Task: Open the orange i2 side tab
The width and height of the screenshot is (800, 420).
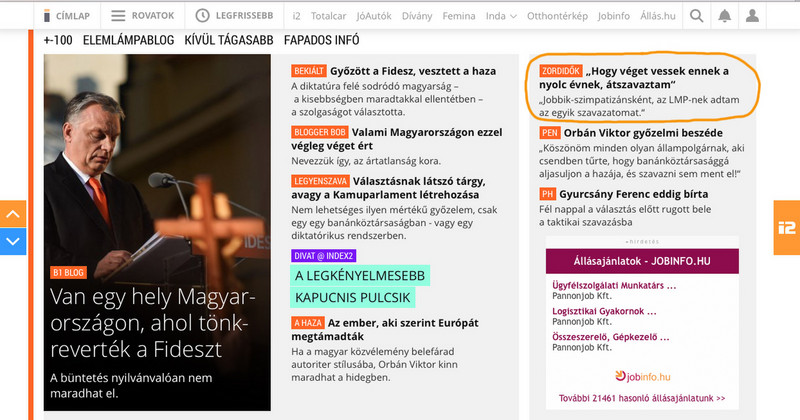Action: (x=787, y=228)
